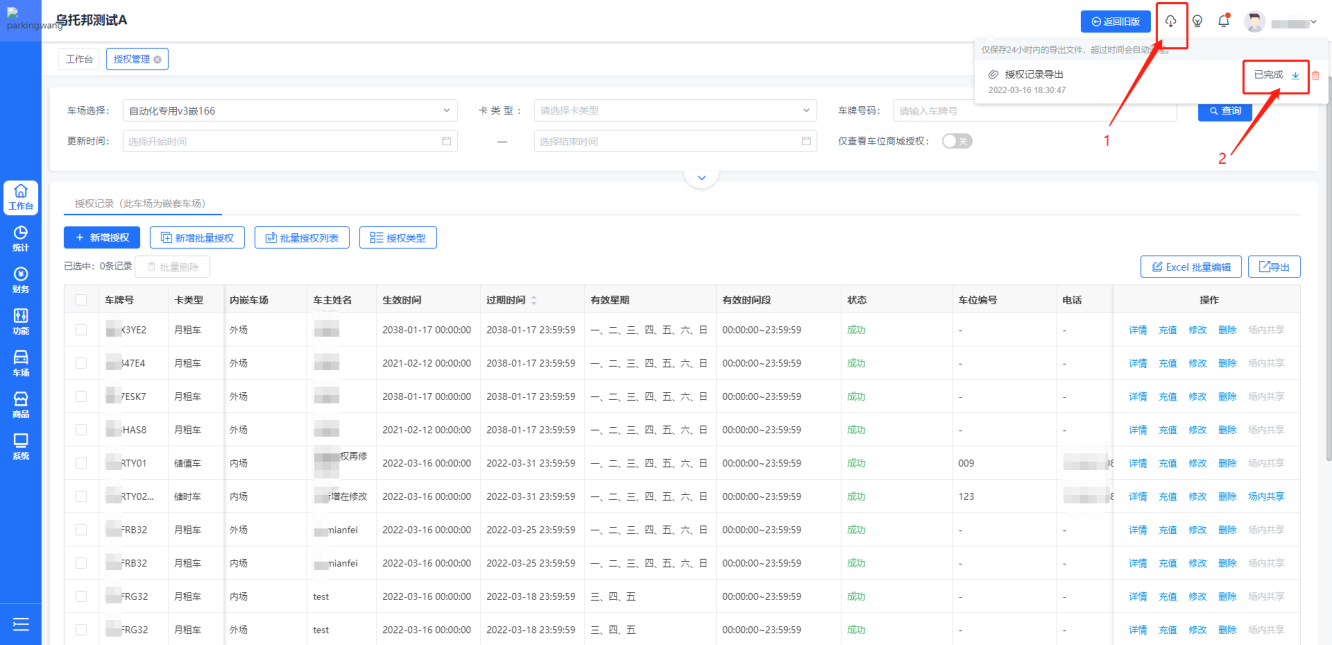Collapse sidebar with the hamburger menu icon

20,625
